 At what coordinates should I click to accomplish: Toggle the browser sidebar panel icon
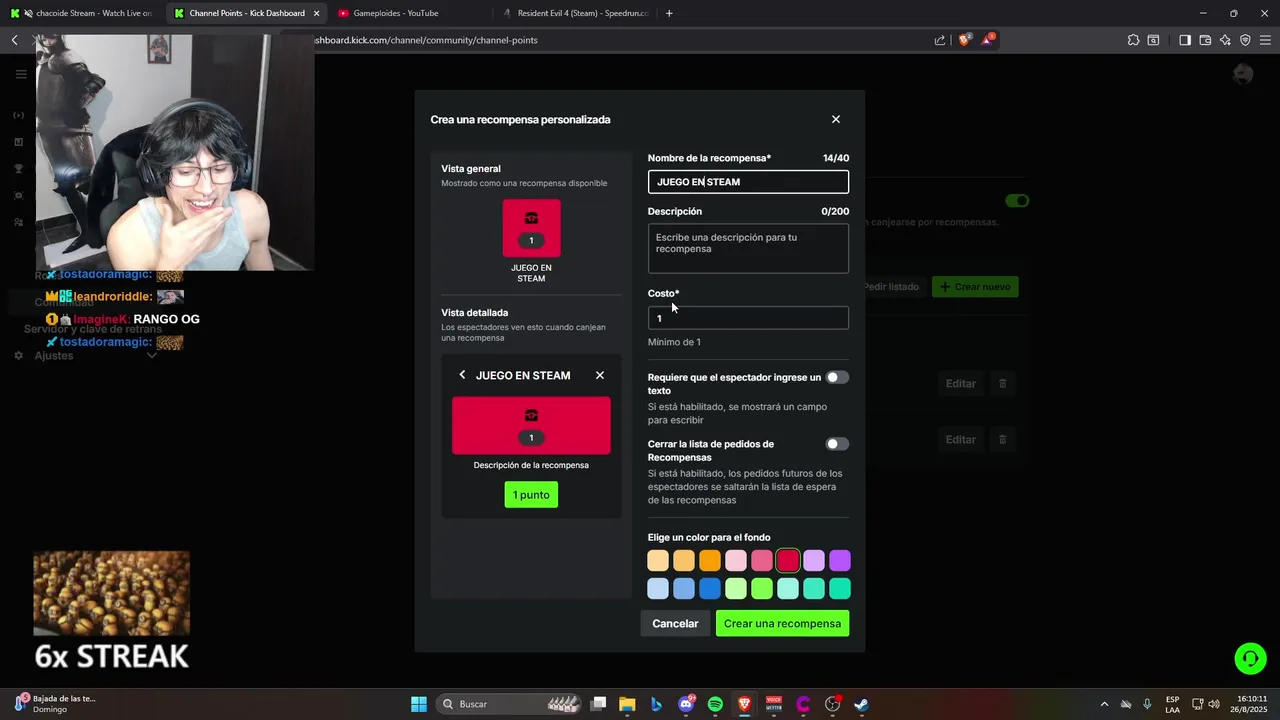[1185, 40]
